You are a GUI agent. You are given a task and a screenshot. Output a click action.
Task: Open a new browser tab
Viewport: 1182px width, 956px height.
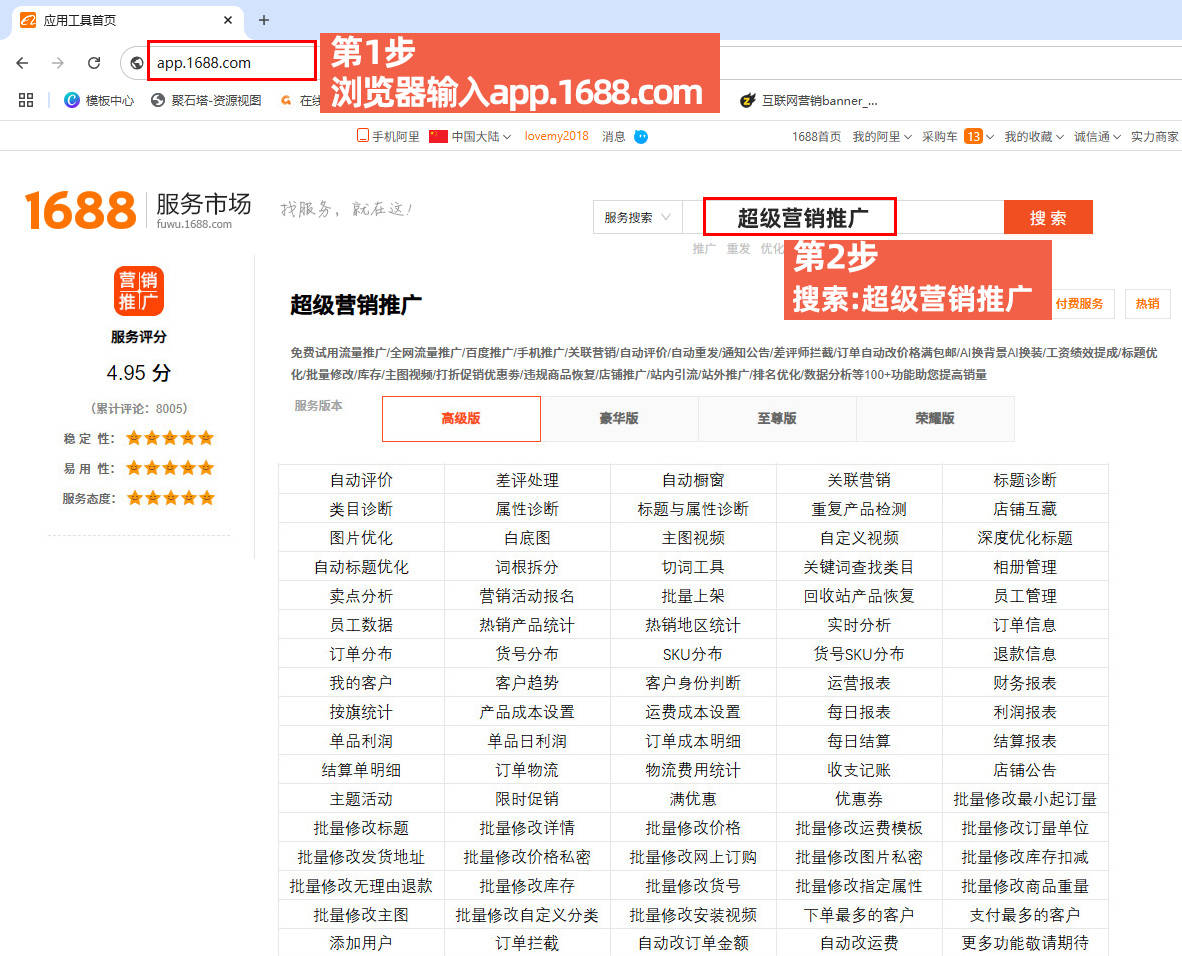click(264, 20)
